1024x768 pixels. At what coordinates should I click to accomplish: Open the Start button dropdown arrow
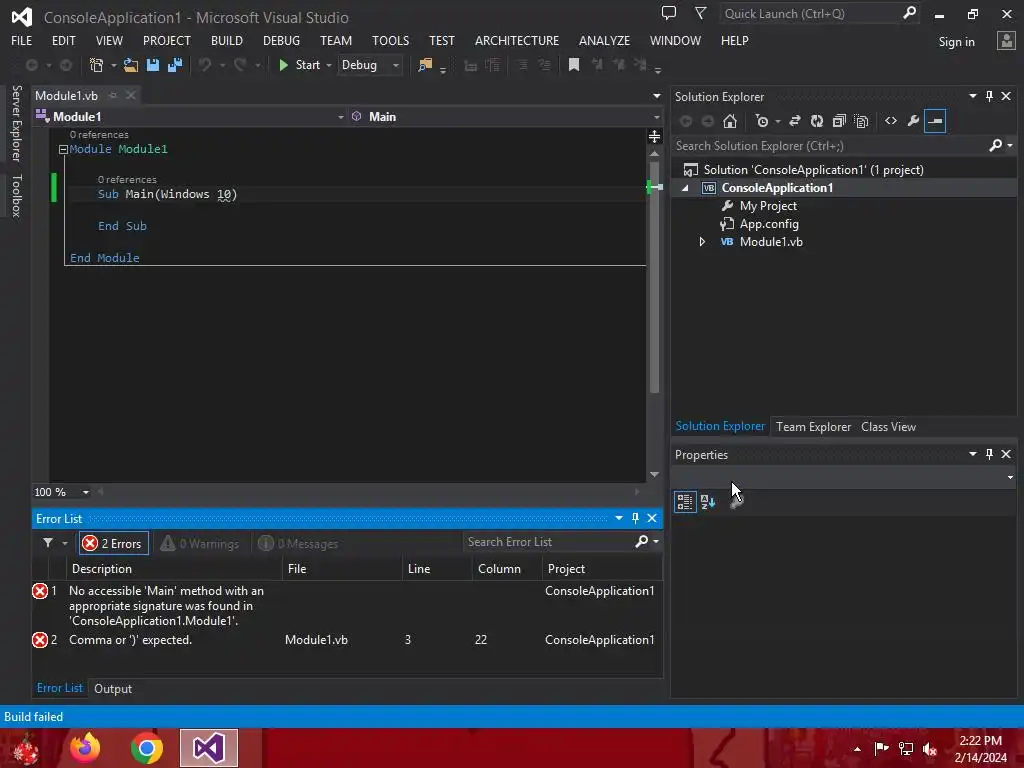tap(329, 65)
